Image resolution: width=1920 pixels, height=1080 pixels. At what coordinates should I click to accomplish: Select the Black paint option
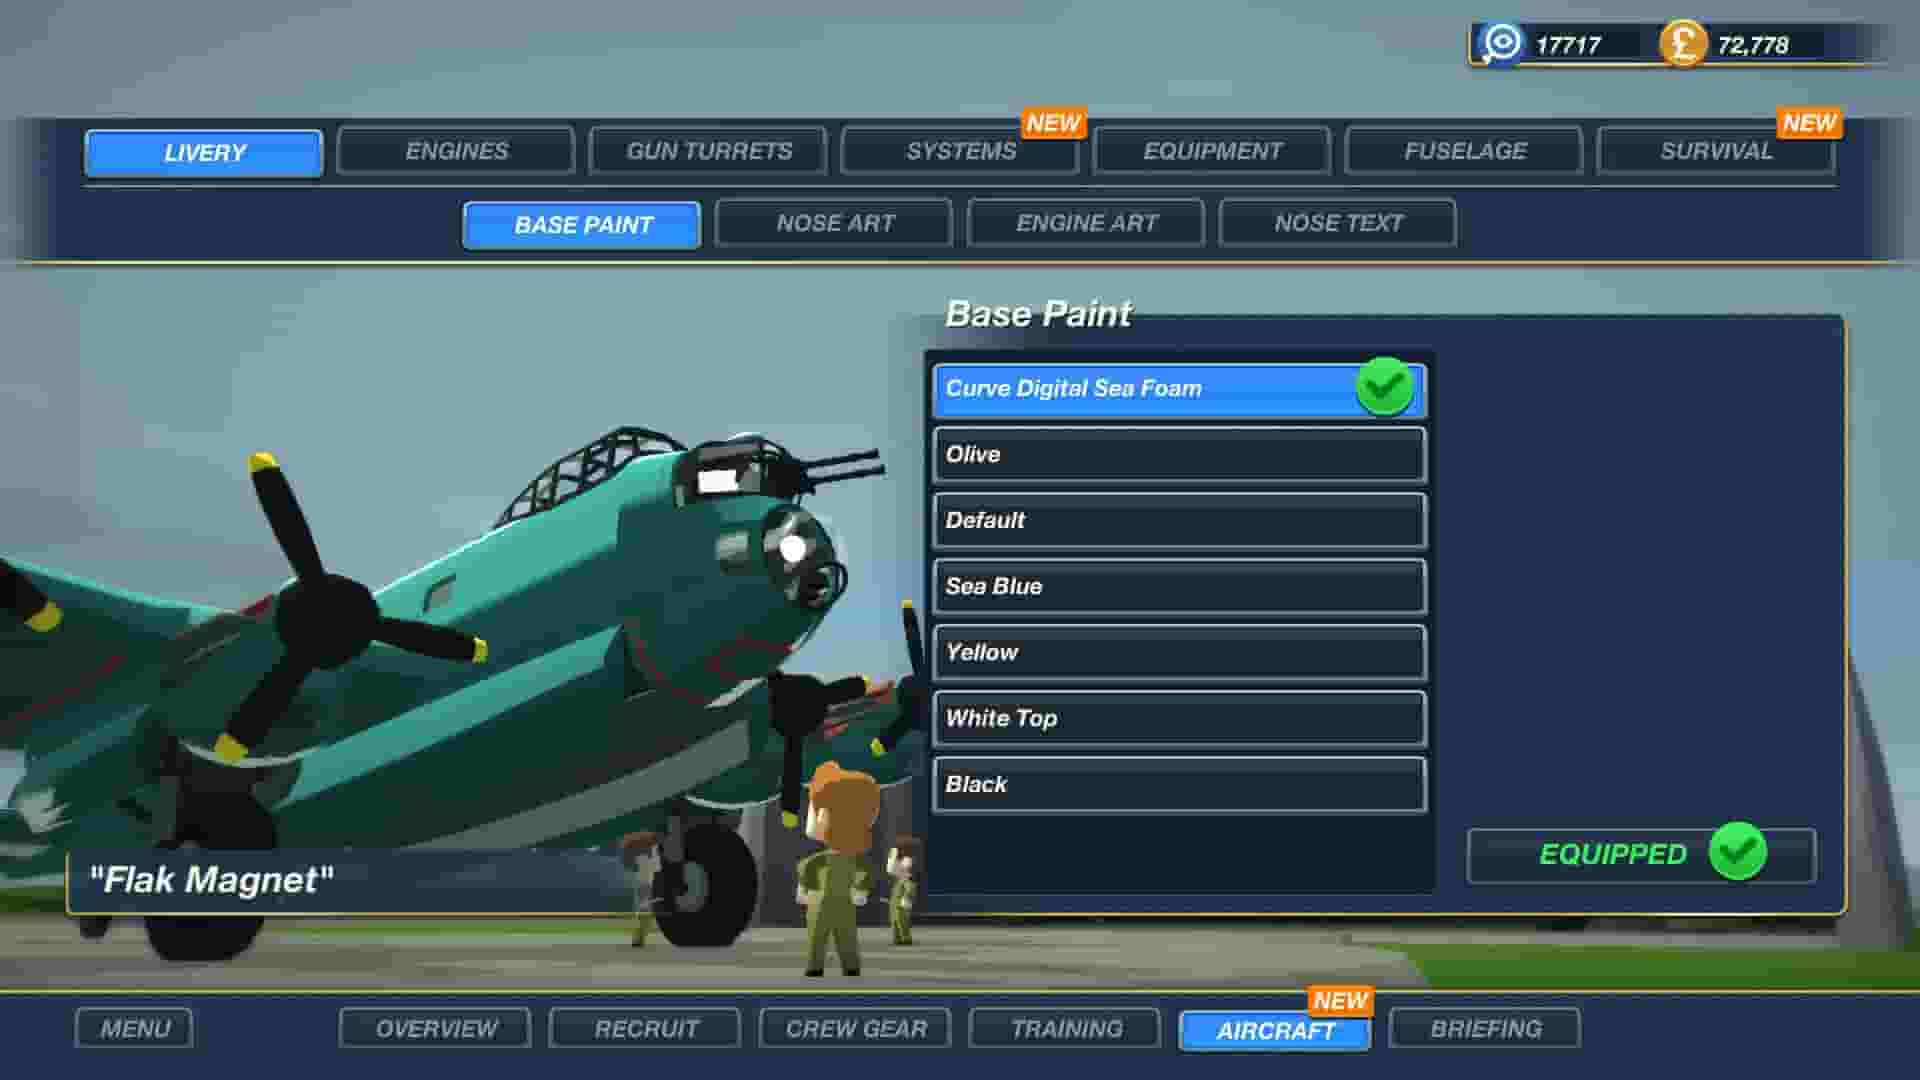1178,785
